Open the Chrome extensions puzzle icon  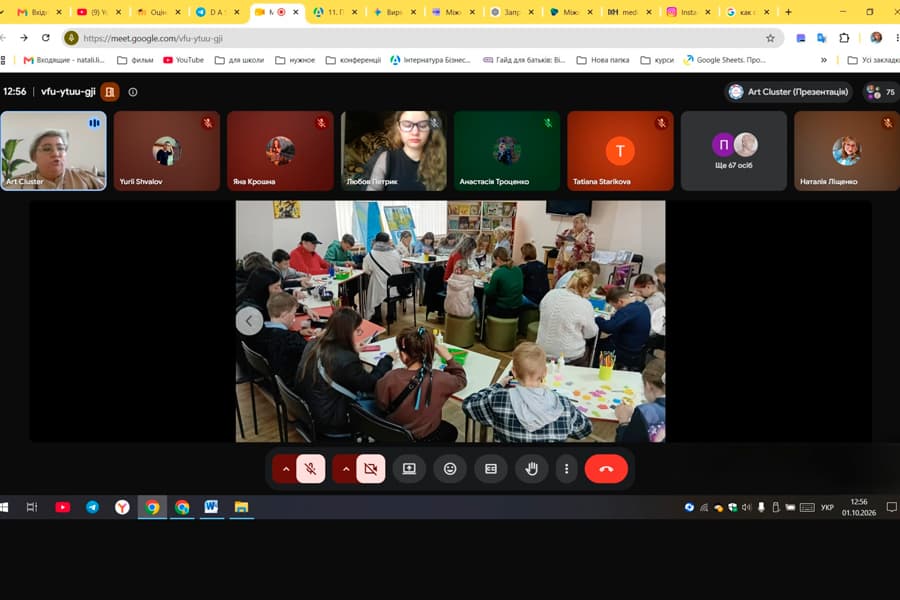point(844,38)
